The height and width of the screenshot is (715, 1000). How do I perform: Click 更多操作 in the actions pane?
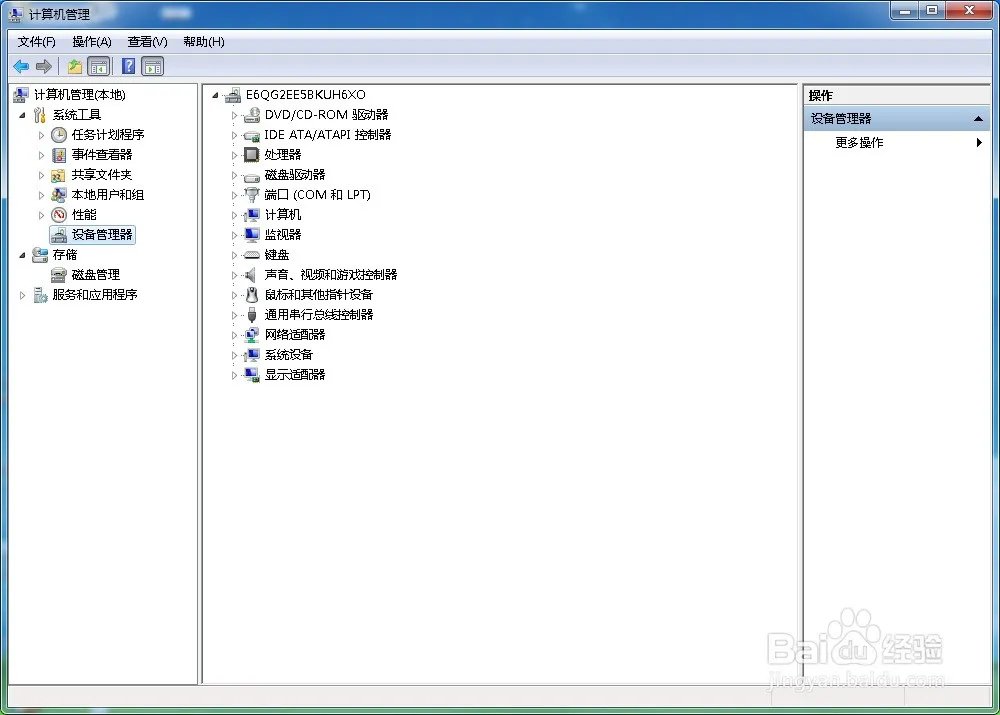(859, 143)
